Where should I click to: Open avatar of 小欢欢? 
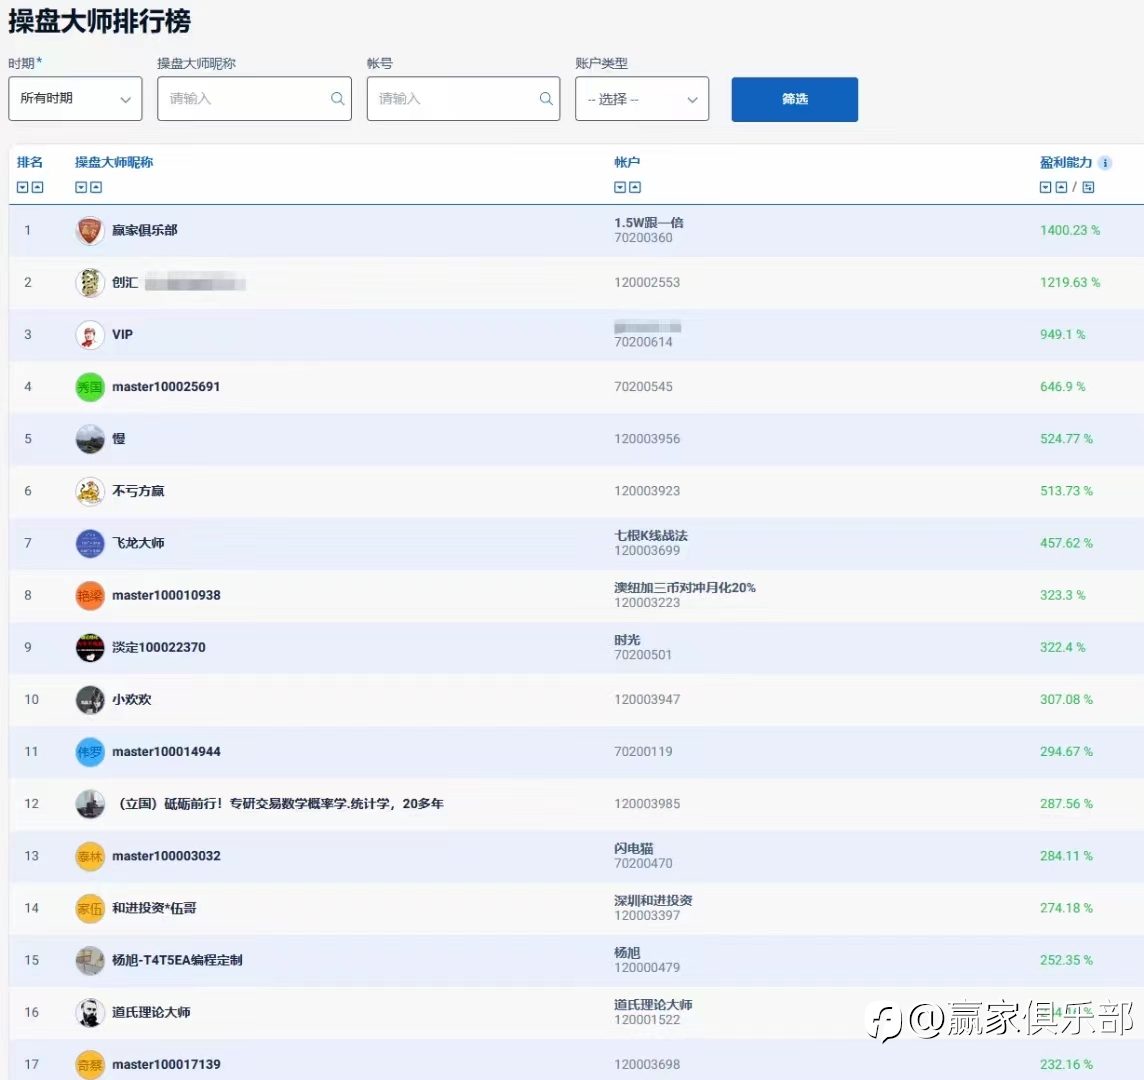pos(90,700)
